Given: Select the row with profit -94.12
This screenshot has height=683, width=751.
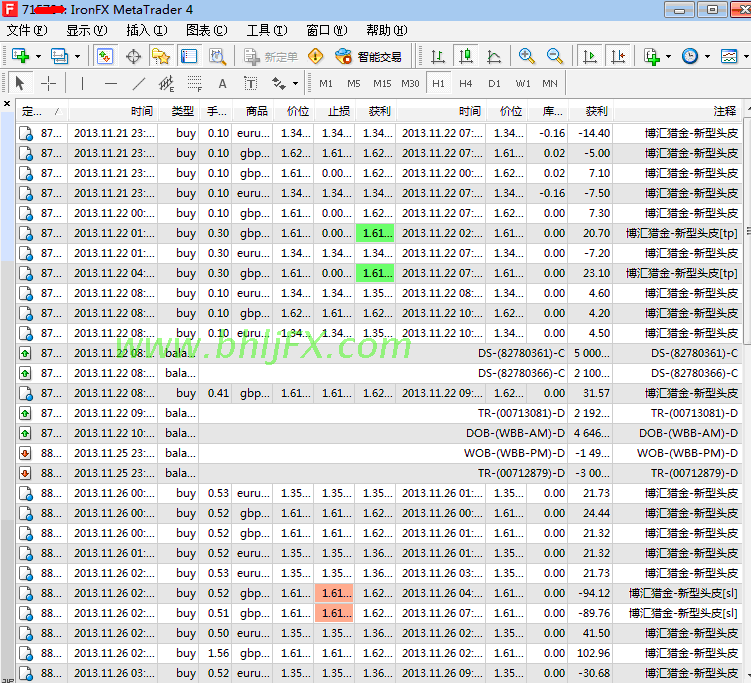Looking at the screenshot, I should [x=379, y=593].
